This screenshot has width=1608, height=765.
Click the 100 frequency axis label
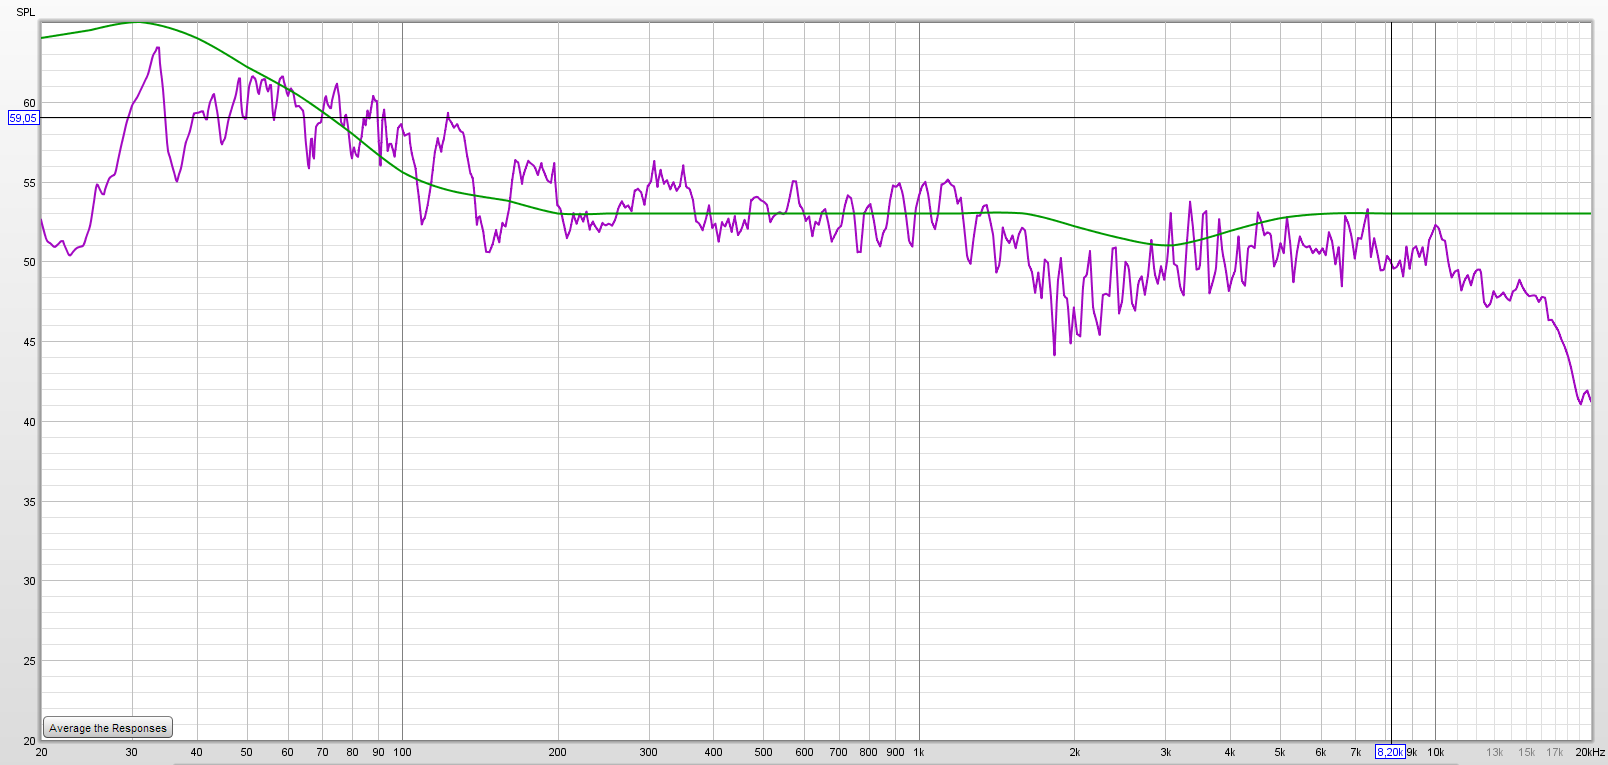pyautogui.click(x=402, y=752)
